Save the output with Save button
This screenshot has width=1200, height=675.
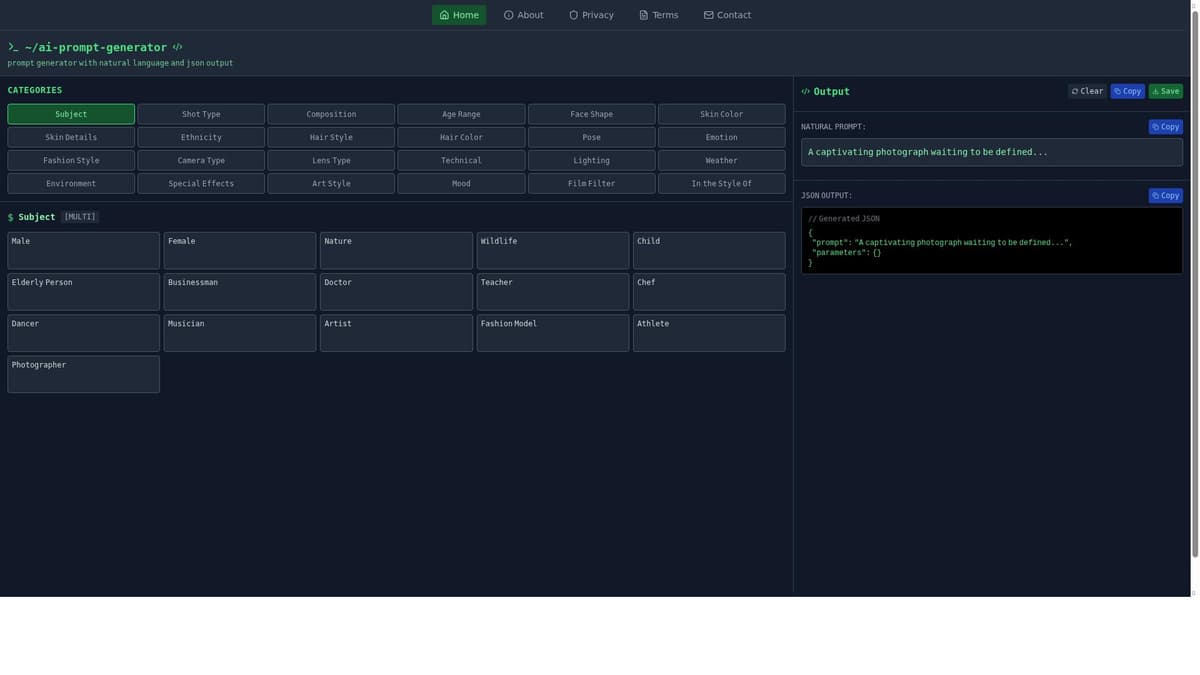1165,91
